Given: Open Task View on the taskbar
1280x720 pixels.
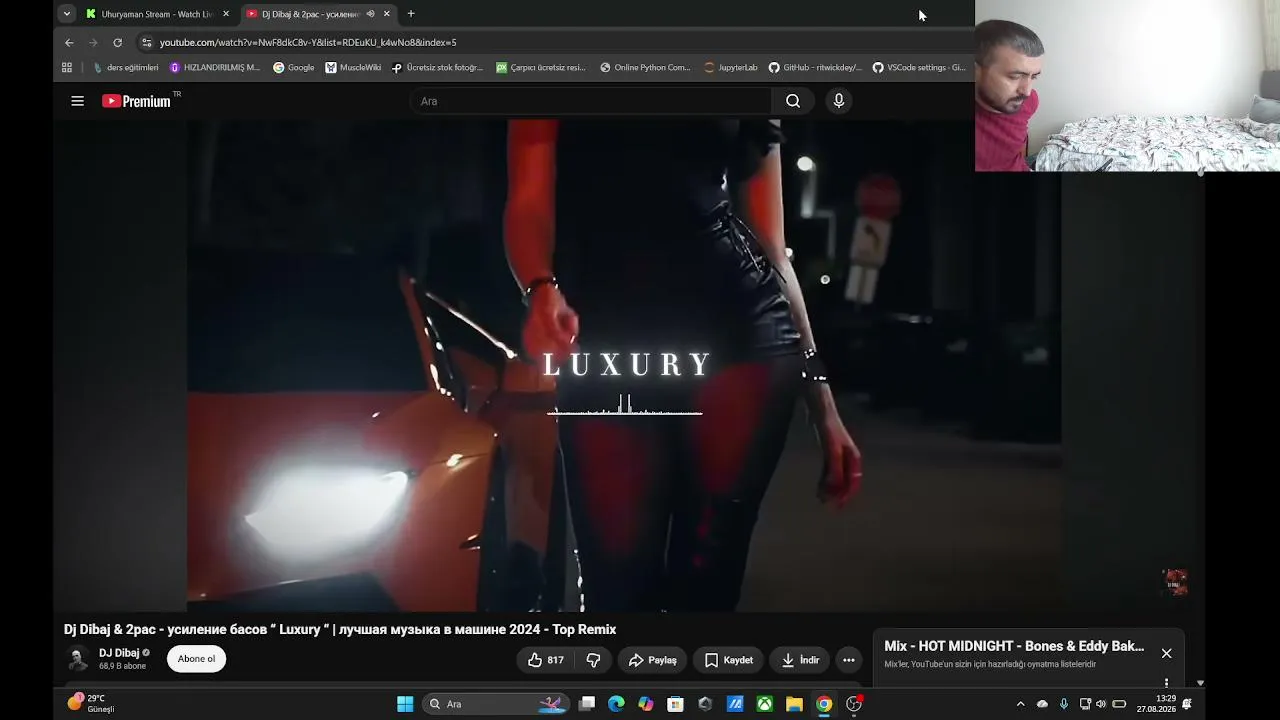Looking at the screenshot, I should coord(587,704).
